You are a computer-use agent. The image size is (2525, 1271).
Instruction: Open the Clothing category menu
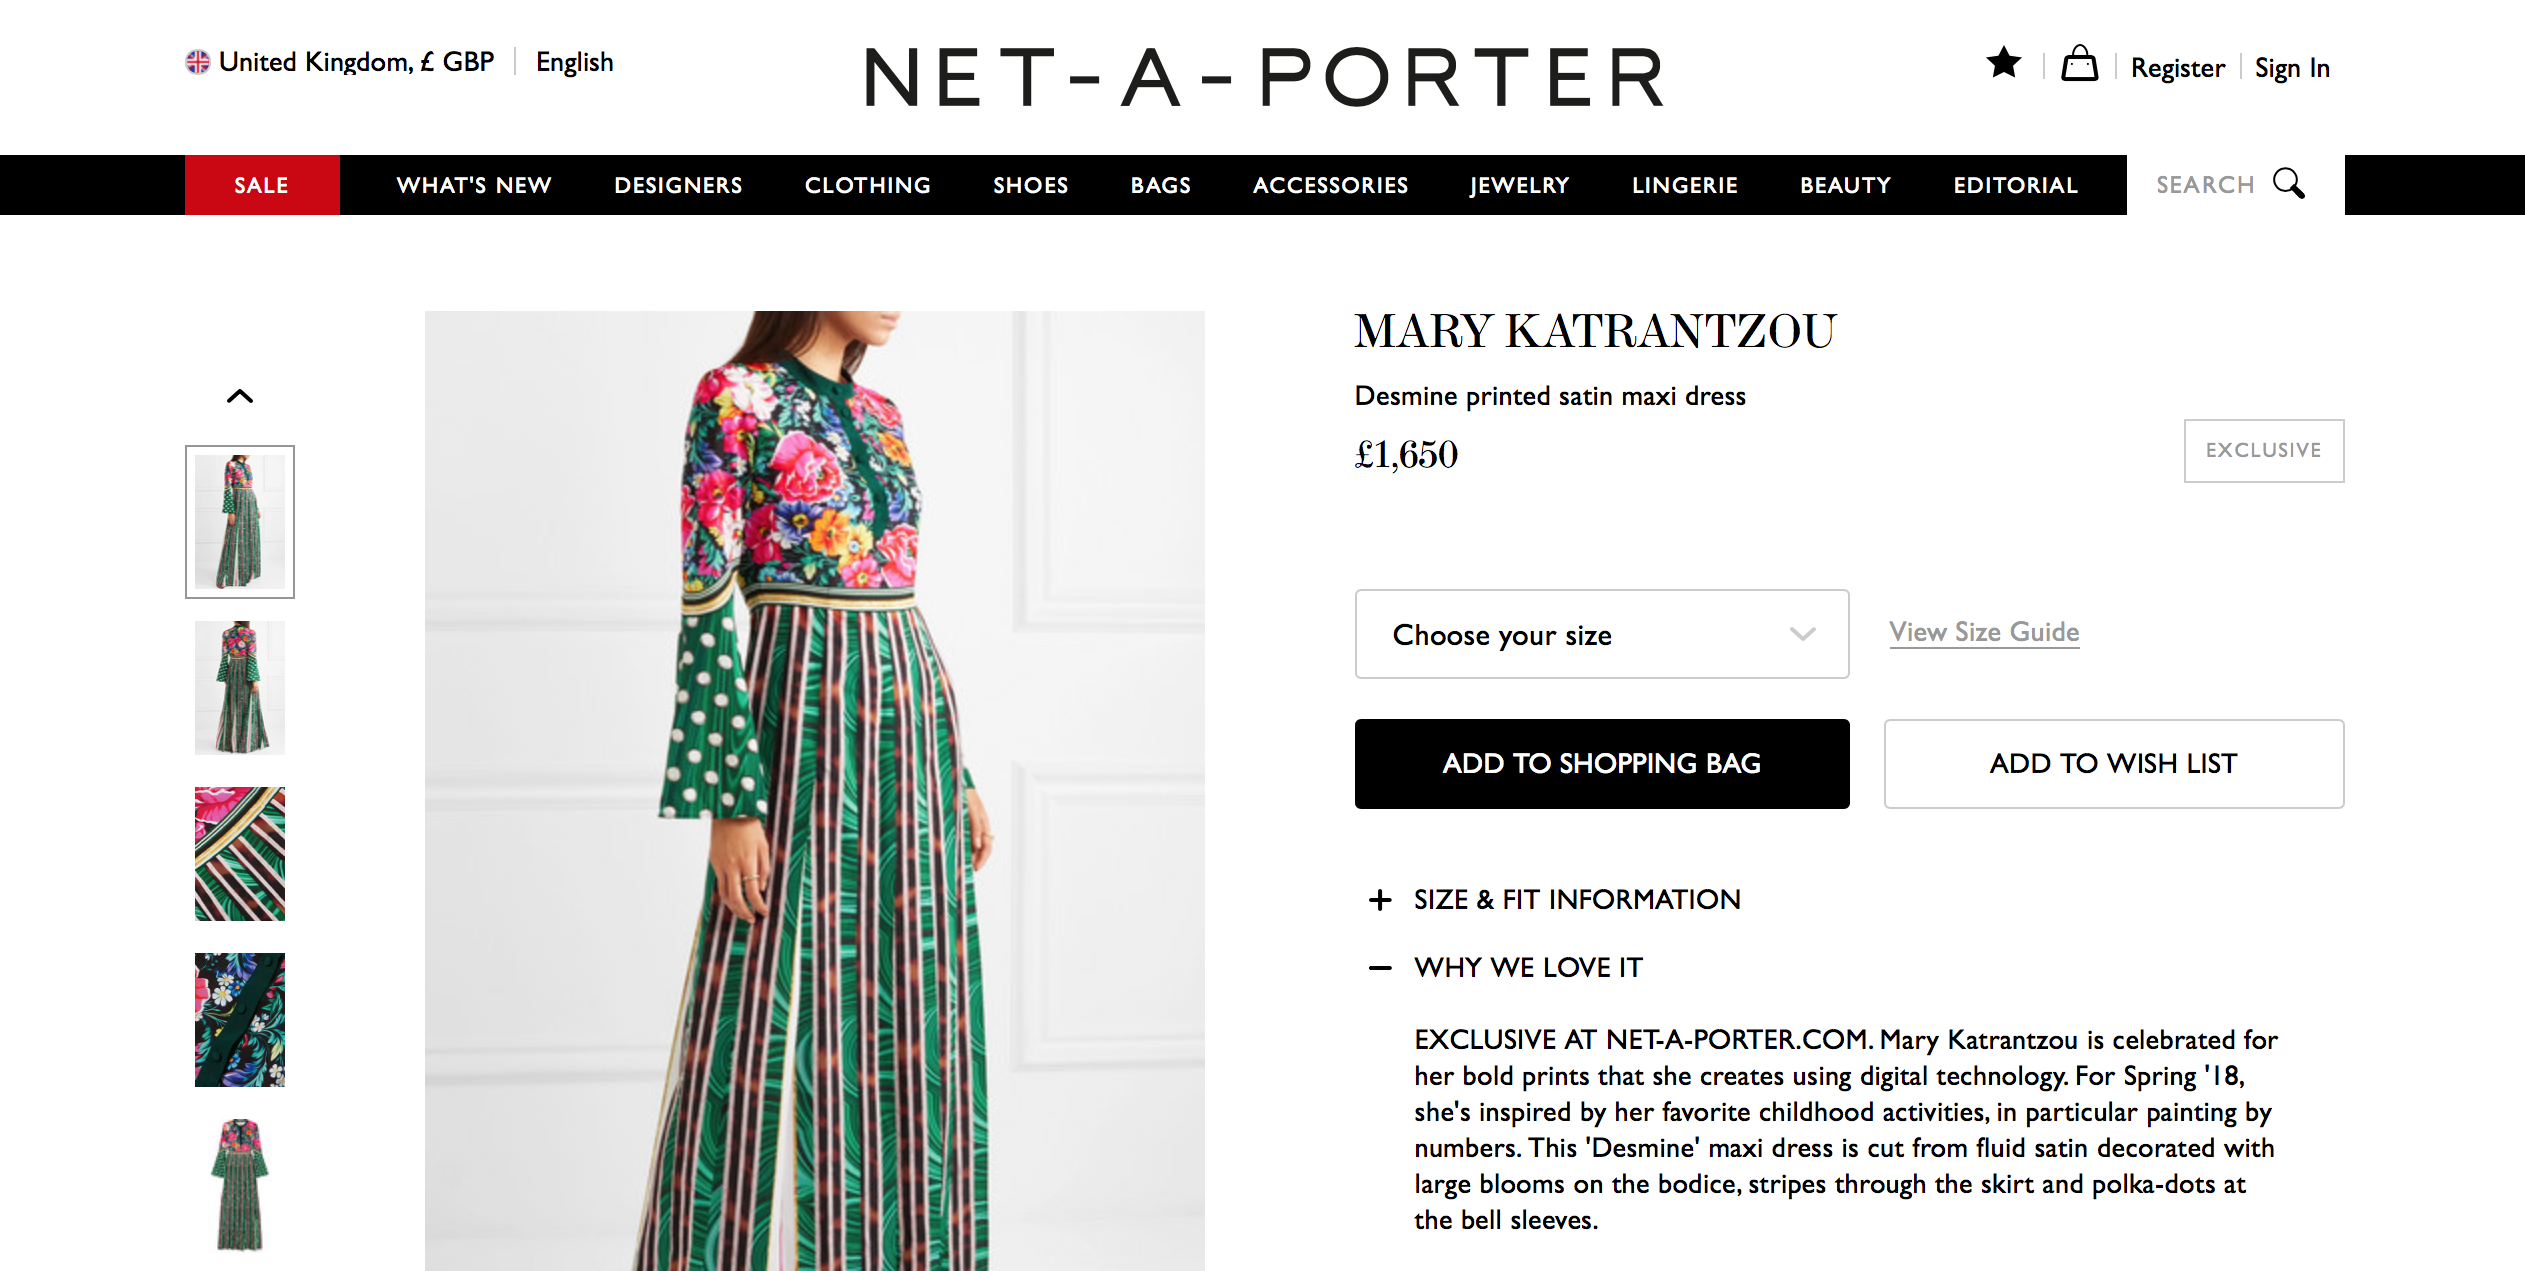(x=867, y=185)
